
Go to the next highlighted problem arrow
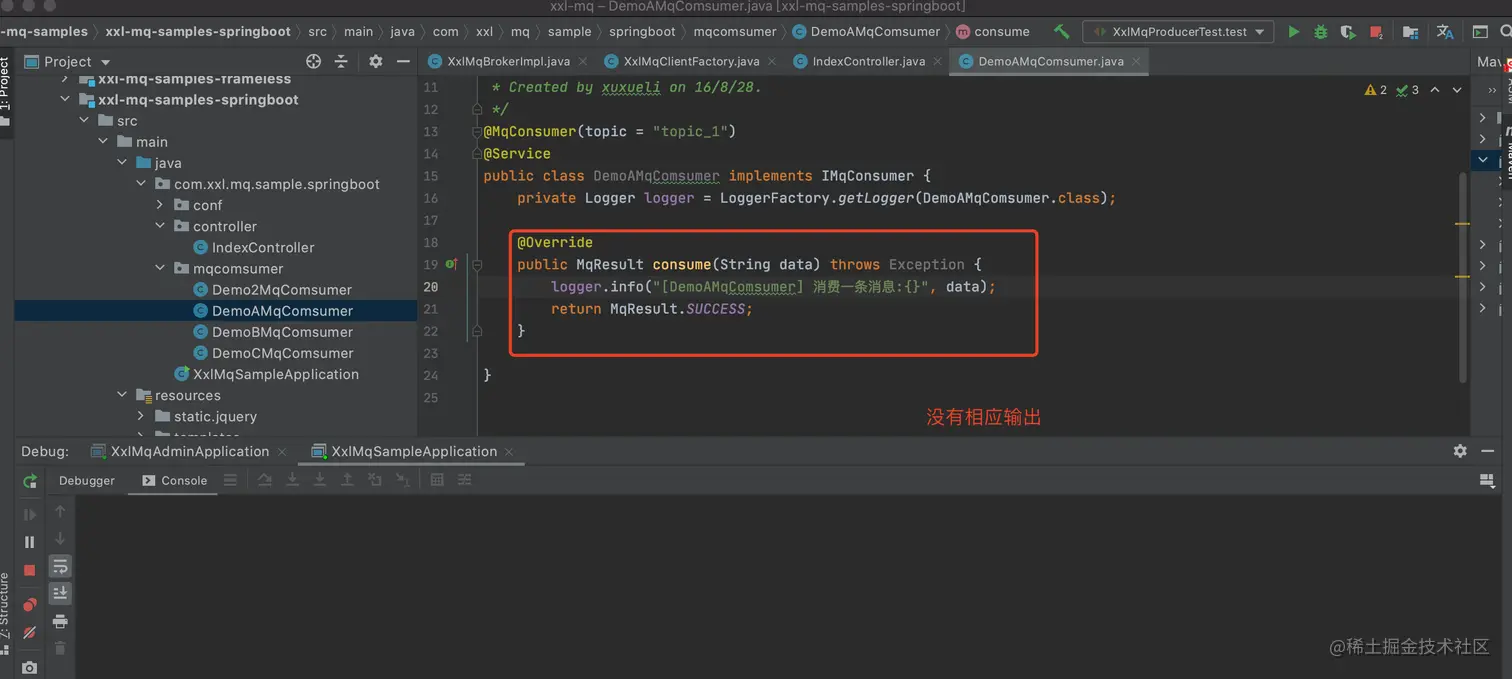[x=1457, y=90]
